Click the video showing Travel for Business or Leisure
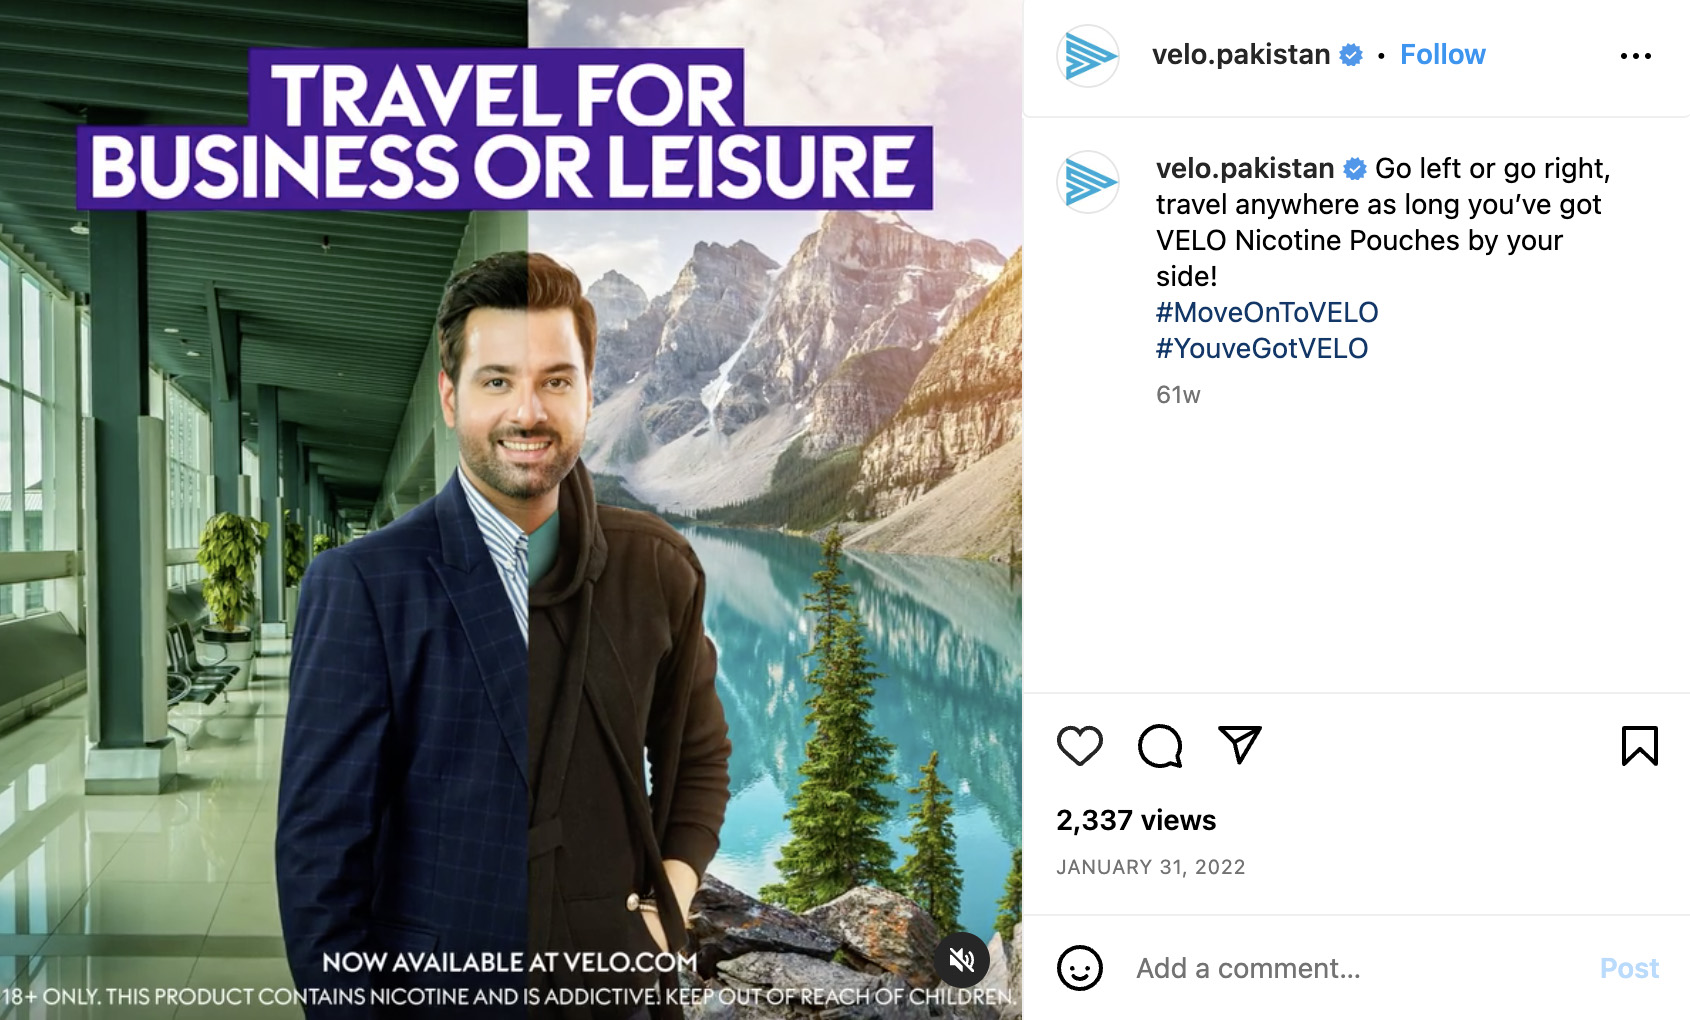Image resolution: width=1690 pixels, height=1020 pixels. tap(511, 510)
